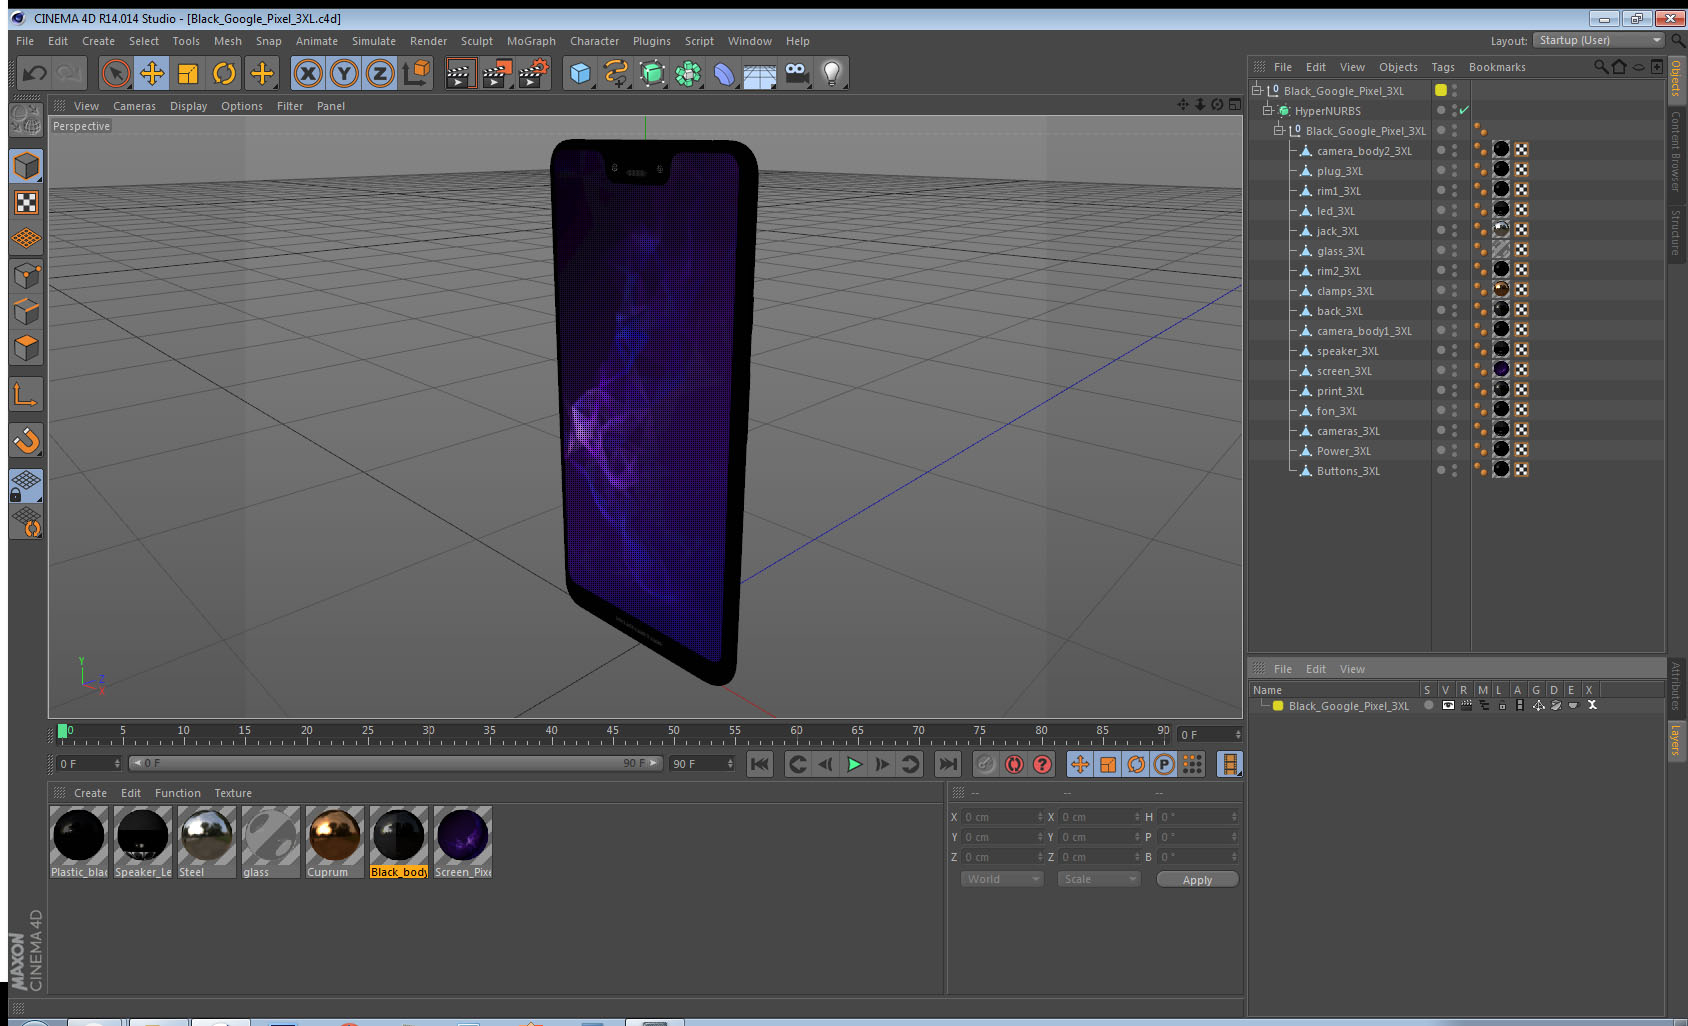Select the Screen_Pixel material swatch
Screen dimensions: 1688x1026
coord(463,842)
